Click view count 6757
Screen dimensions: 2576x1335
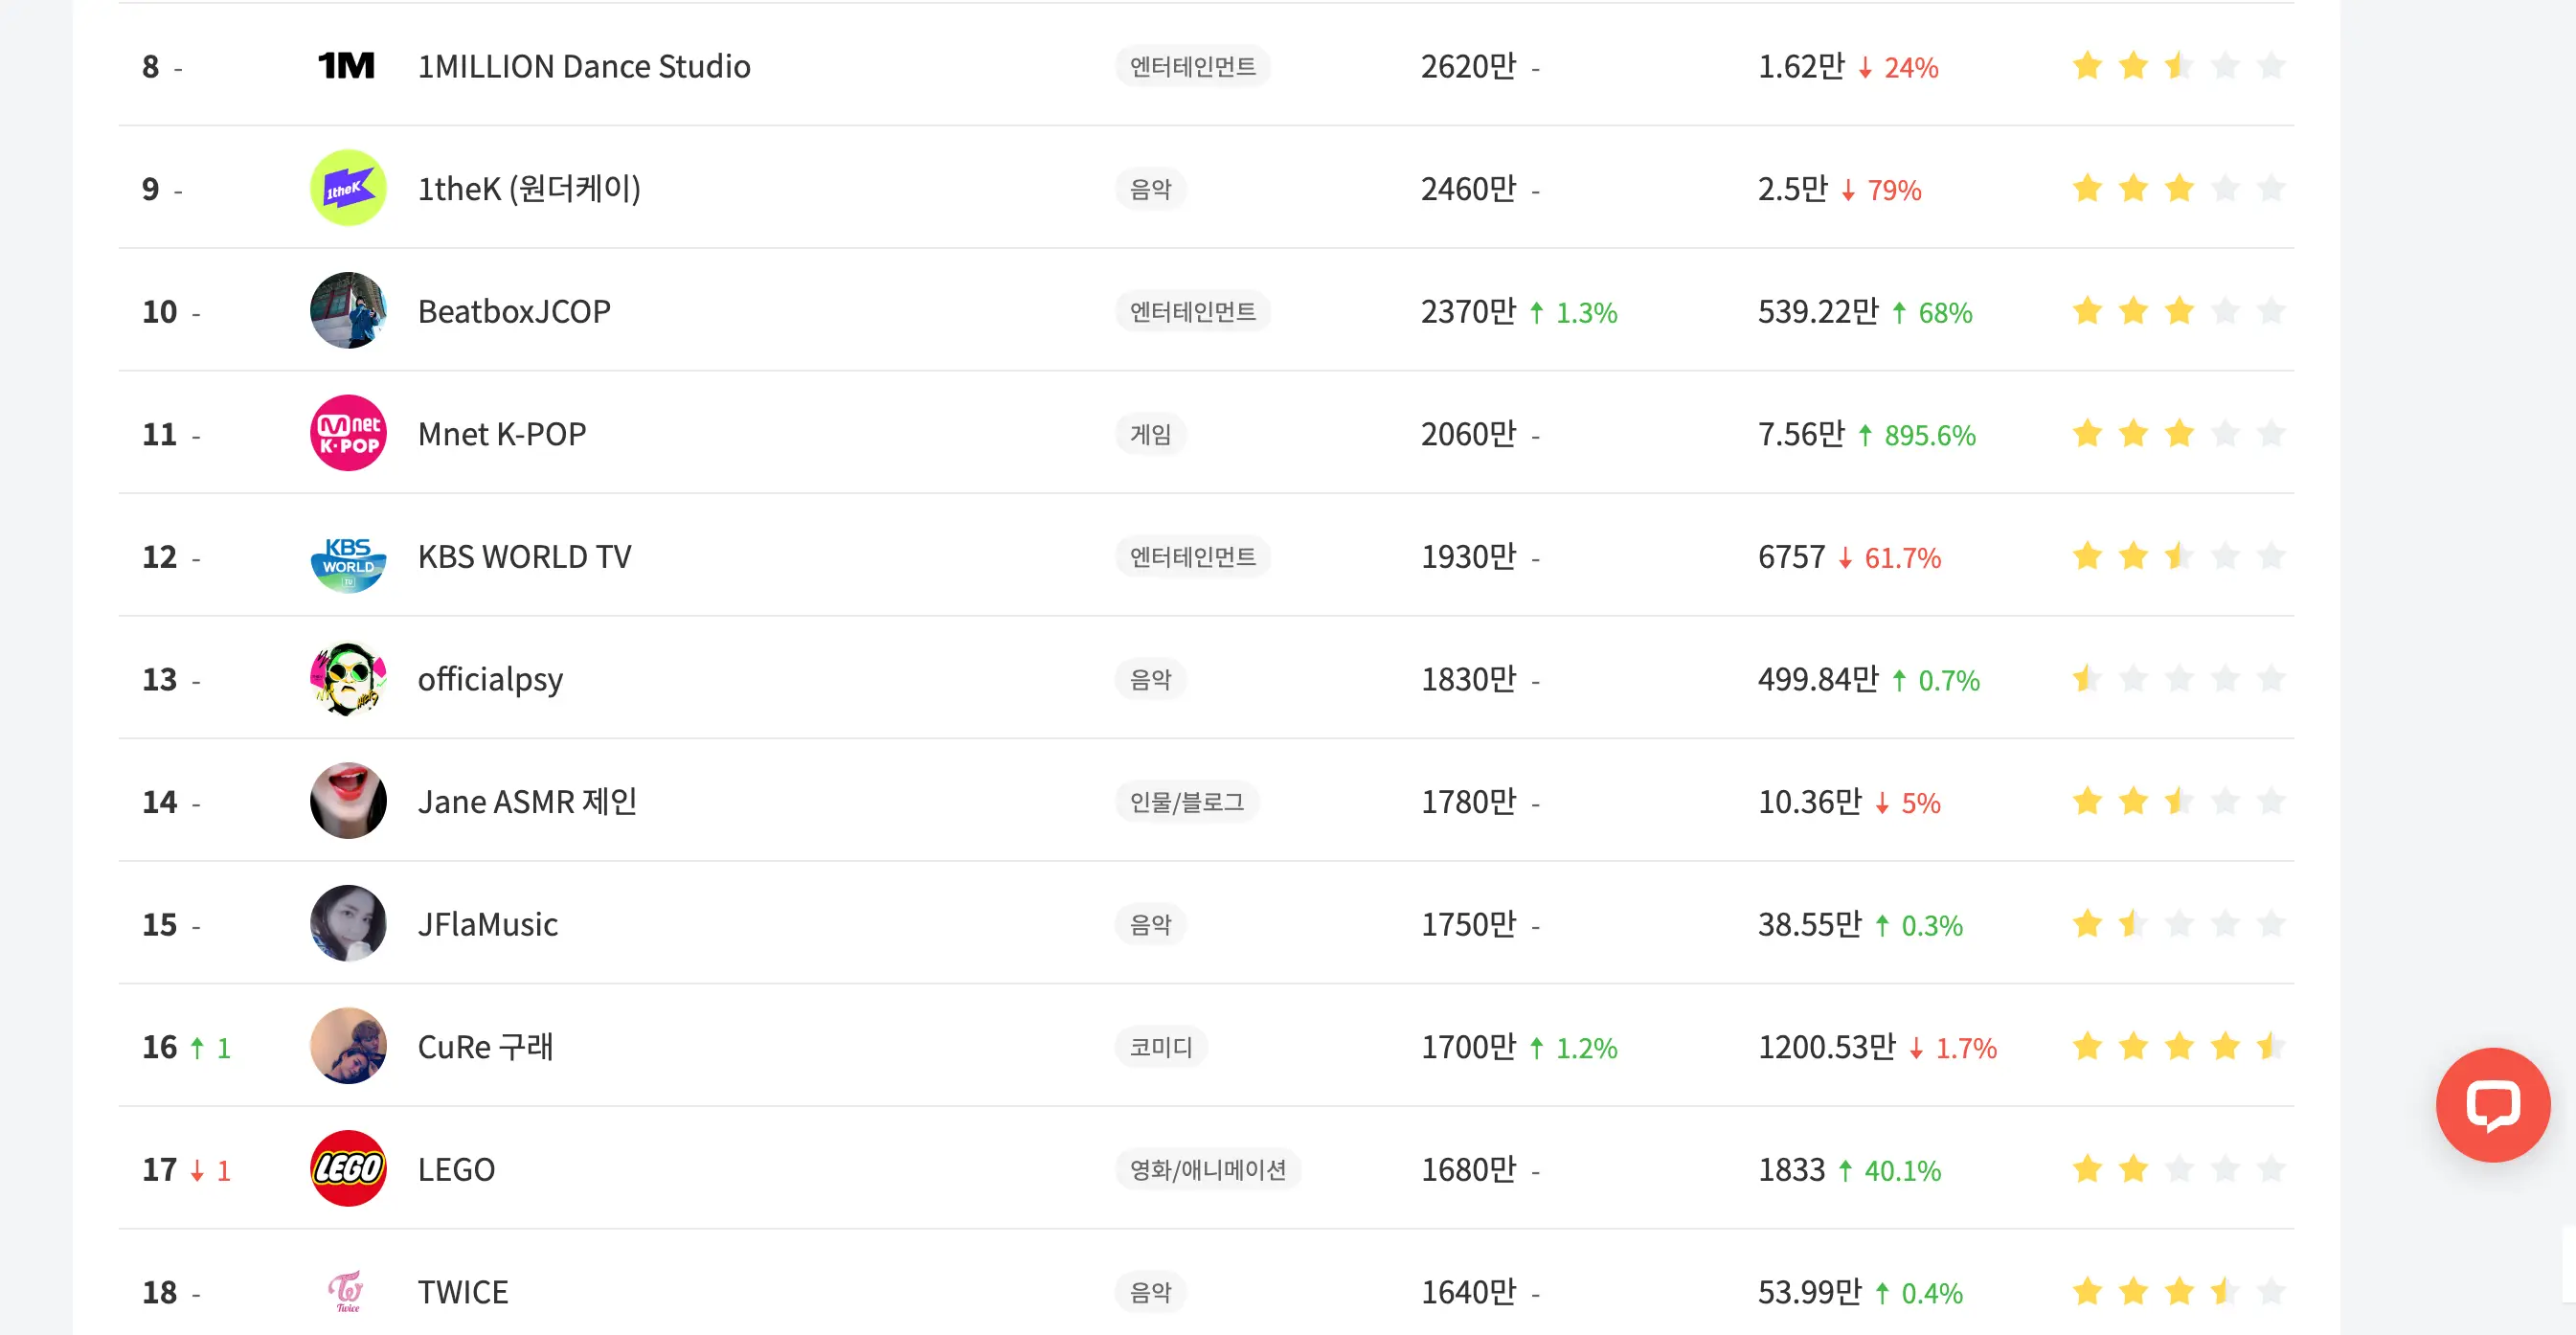1791,556
